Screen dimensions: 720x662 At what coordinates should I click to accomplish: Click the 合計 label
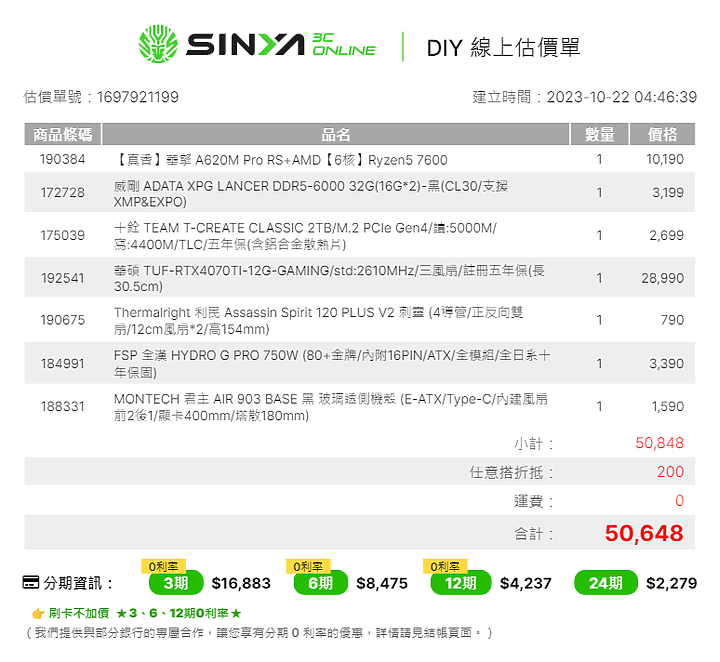(x=534, y=534)
